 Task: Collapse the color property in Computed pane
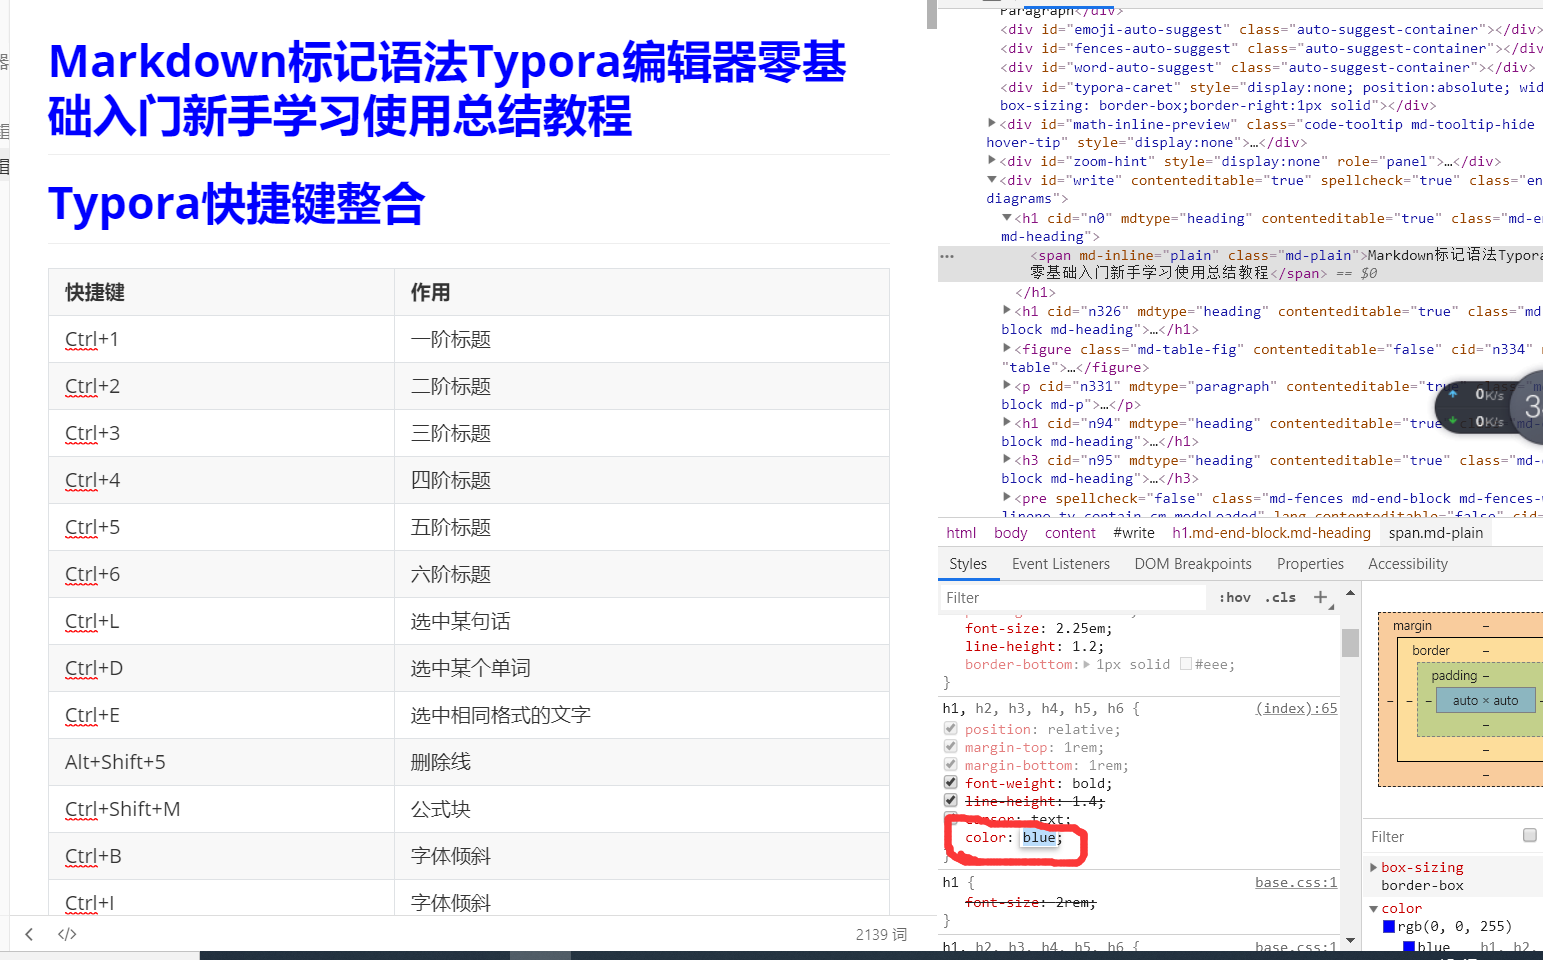pos(1374,908)
